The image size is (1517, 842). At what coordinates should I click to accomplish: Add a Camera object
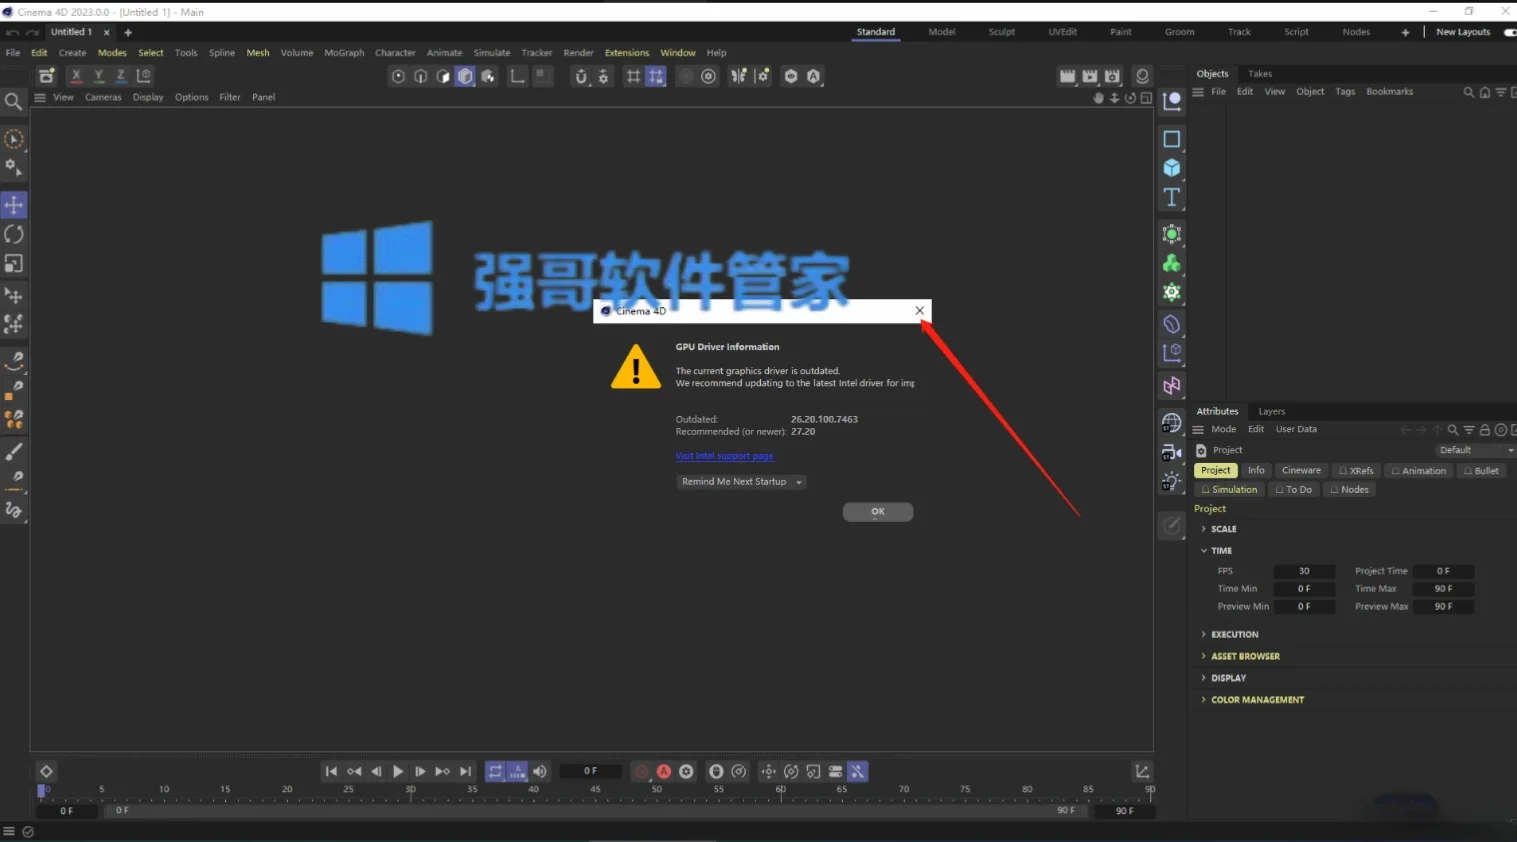[x=1172, y=452]
